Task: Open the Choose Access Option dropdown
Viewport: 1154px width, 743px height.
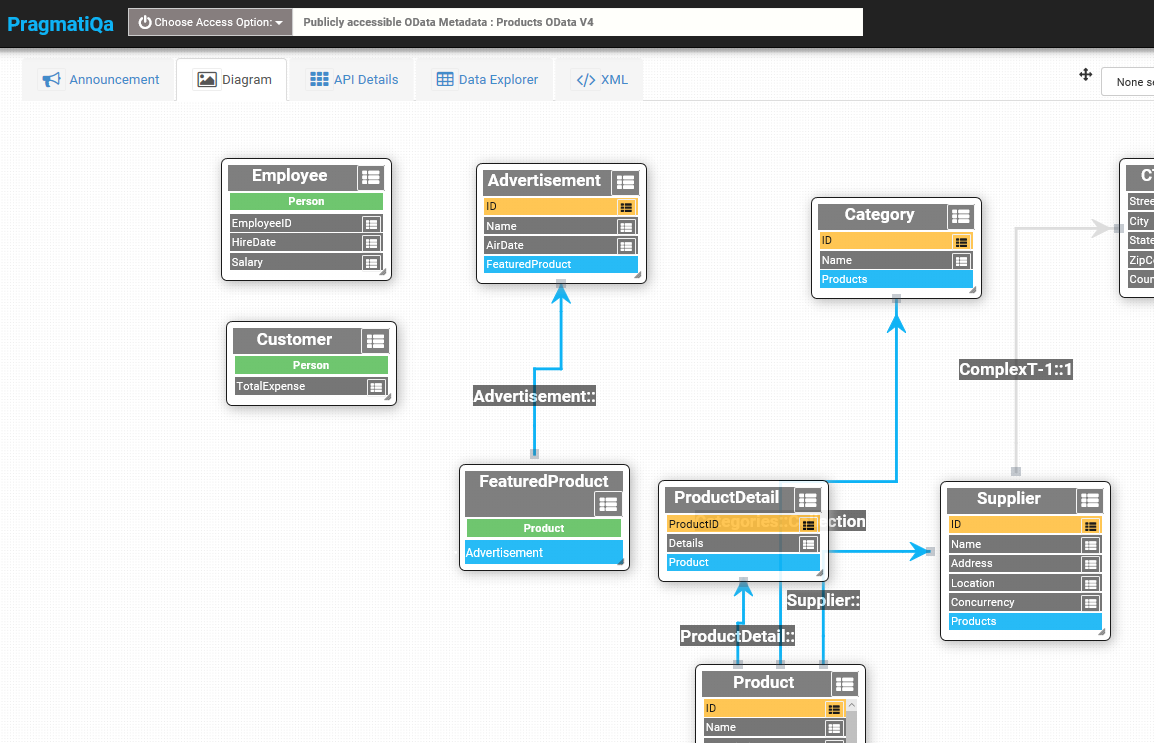Action: tap(210, 22)
